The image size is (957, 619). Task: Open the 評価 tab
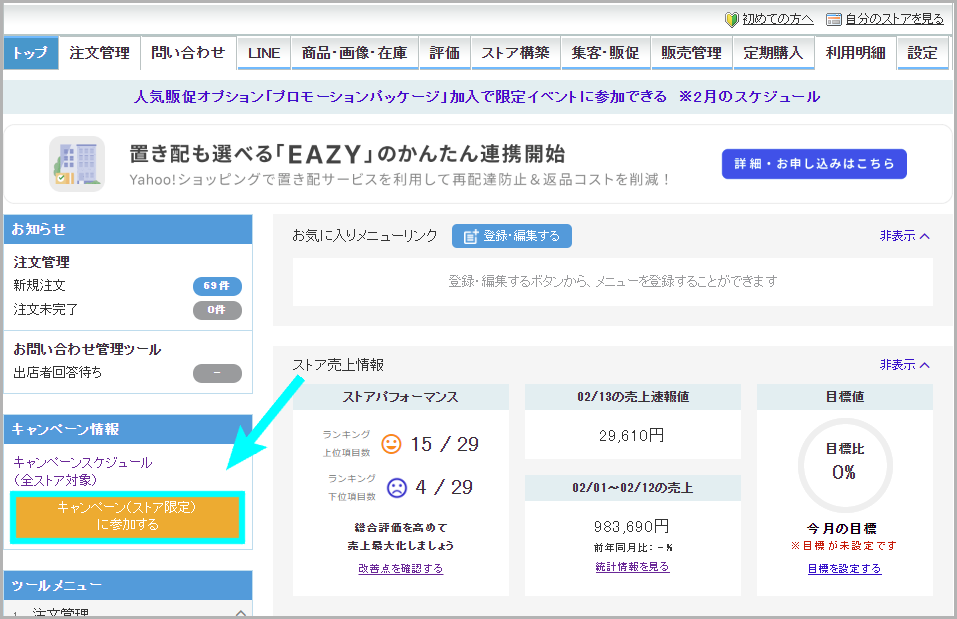pos(444,53)
